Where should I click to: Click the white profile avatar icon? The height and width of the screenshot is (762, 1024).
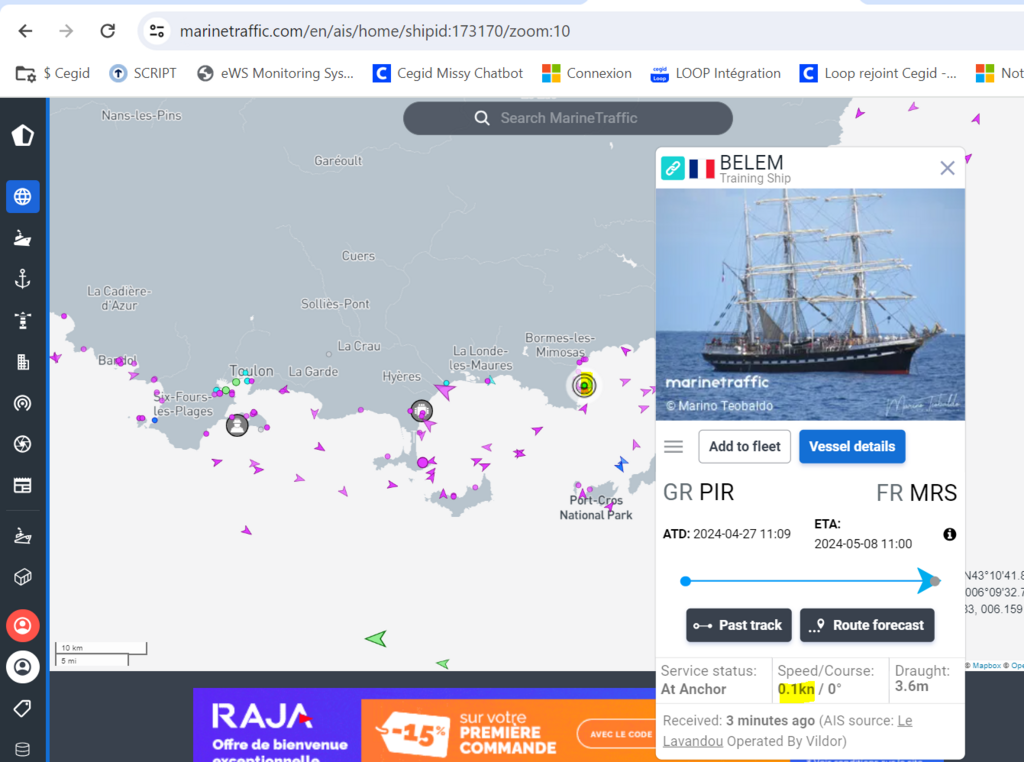click(23, 667)
